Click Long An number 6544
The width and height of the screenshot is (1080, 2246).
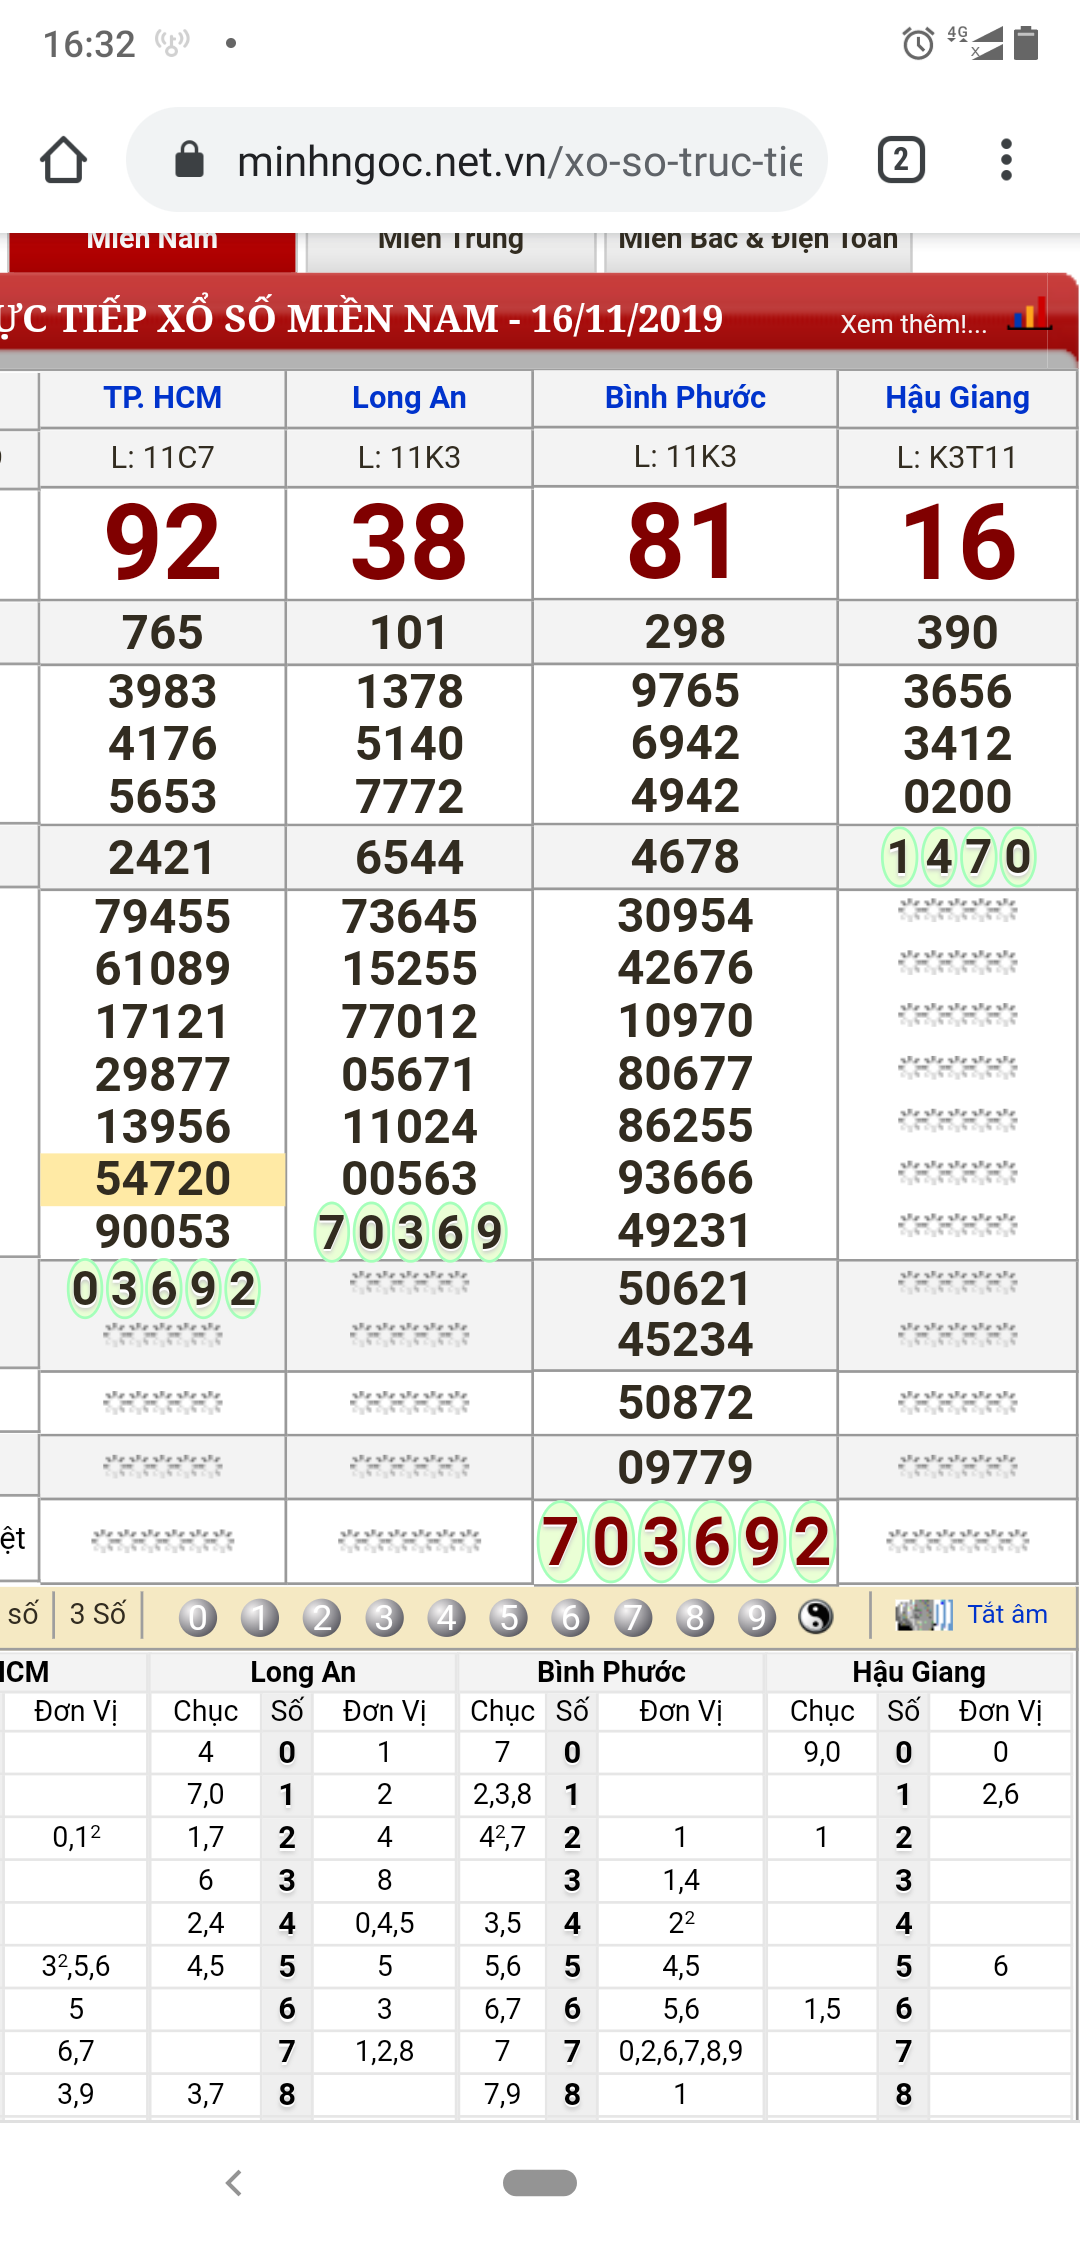pyautogui.click(x=409, y=857)
